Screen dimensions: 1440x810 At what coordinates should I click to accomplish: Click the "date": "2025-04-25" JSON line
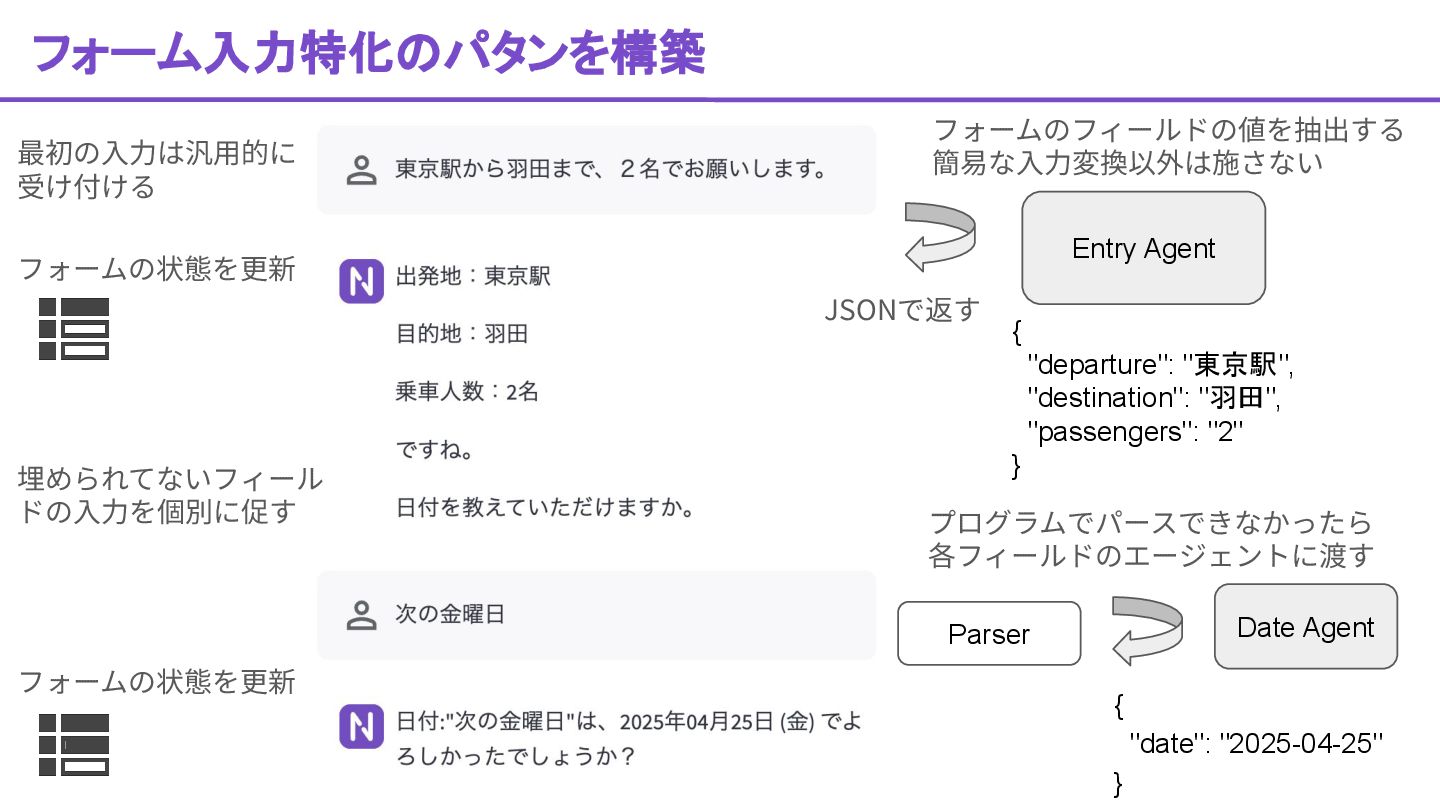point(1255,743)
